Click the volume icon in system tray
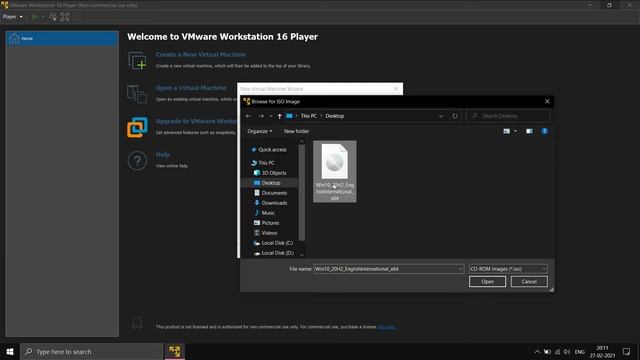 567,352
